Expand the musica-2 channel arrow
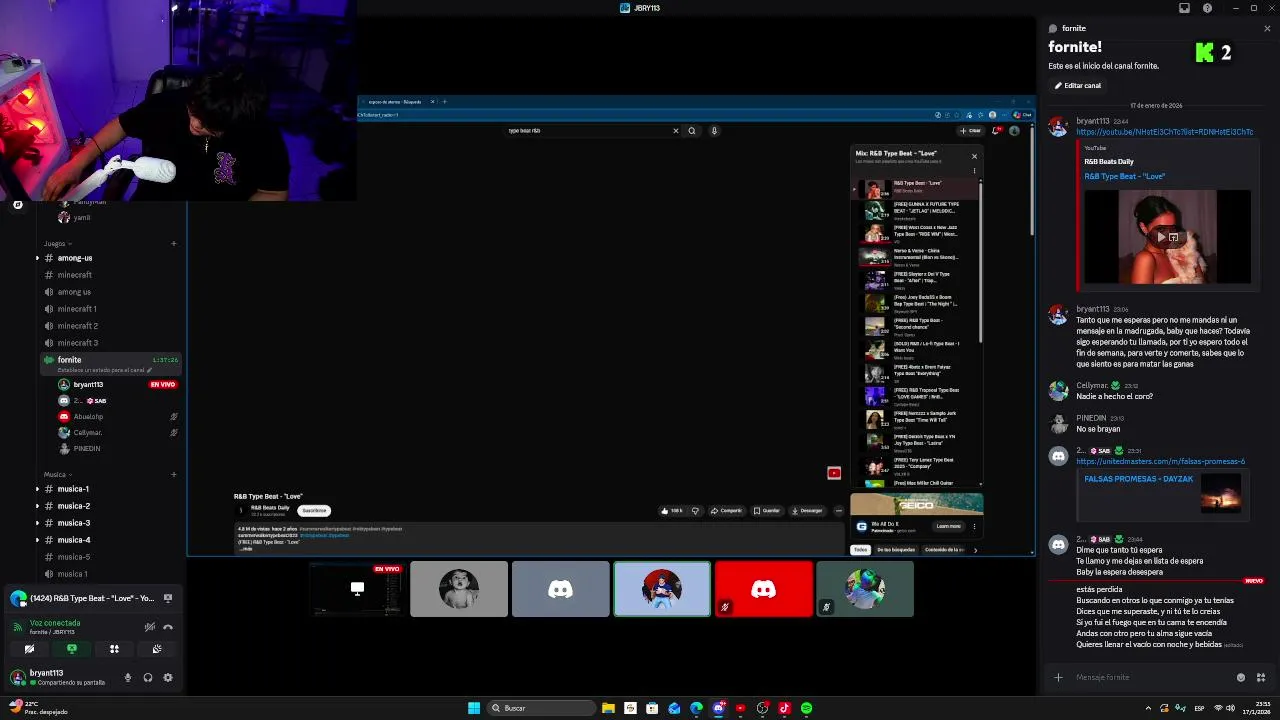The image size is (1280, 720). coord(37,506)
